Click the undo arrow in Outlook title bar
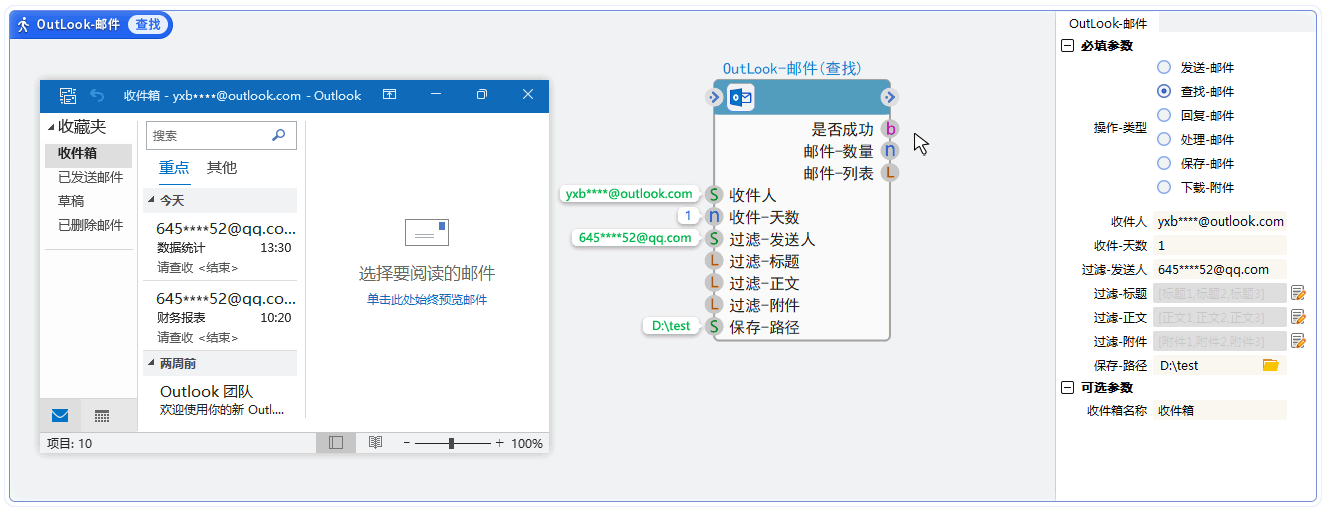The image size is (1326, 511). (97, 95)
